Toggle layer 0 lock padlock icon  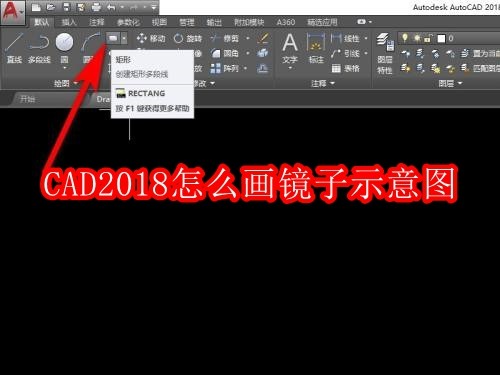pyautogui.click(x=428, y=39)
